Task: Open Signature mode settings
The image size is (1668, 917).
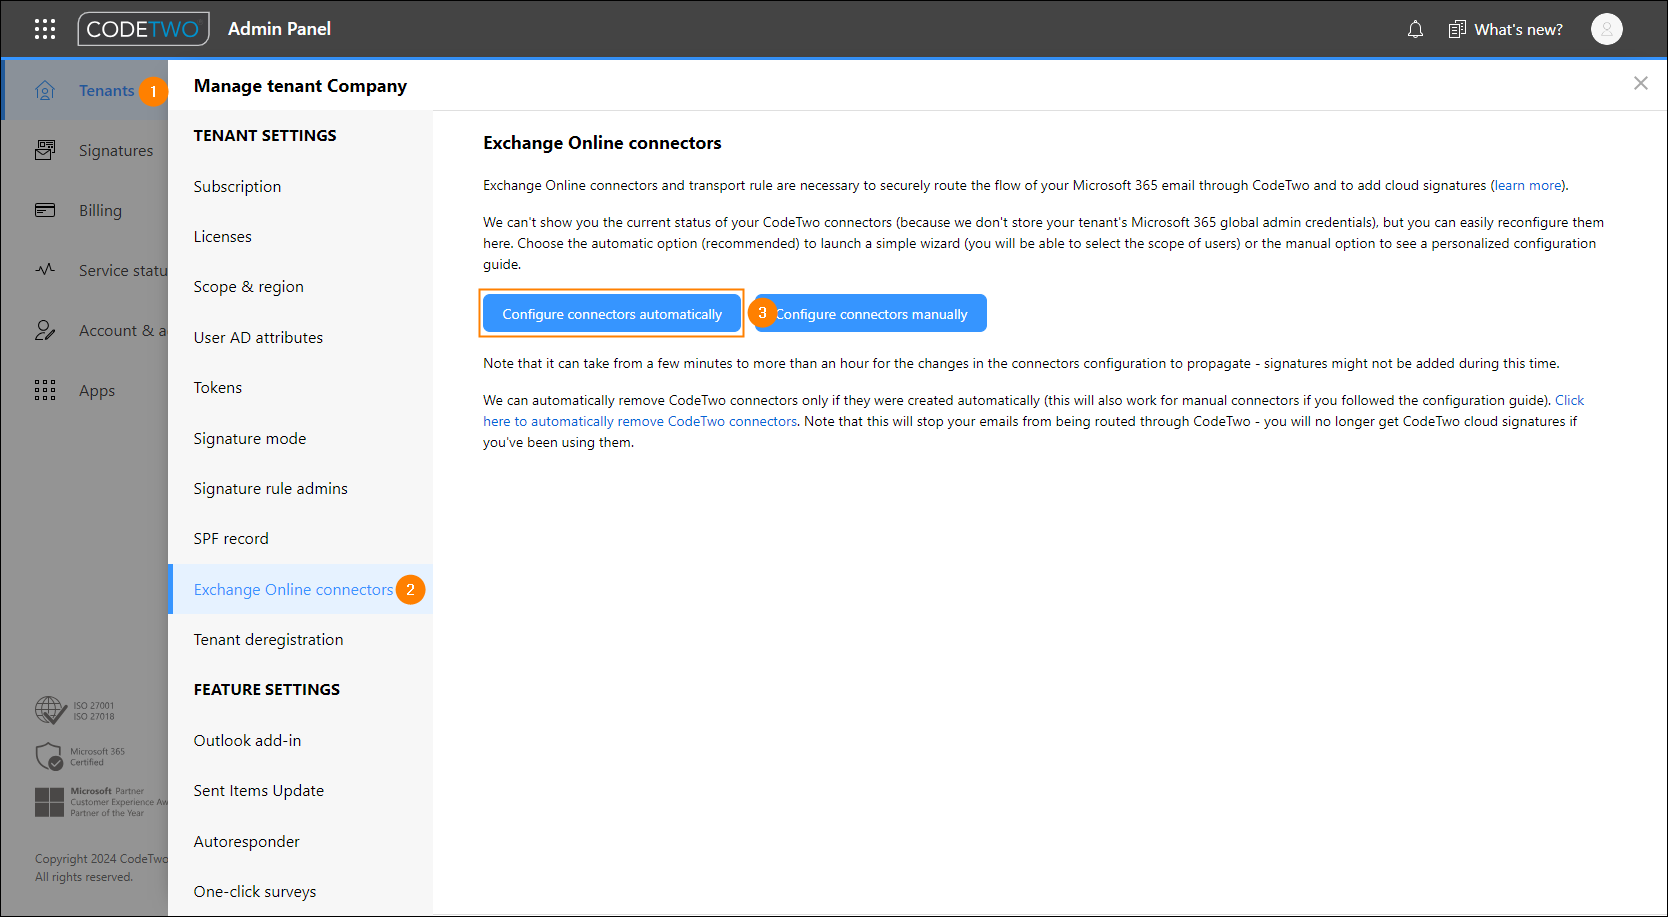Action: [249, 439]
